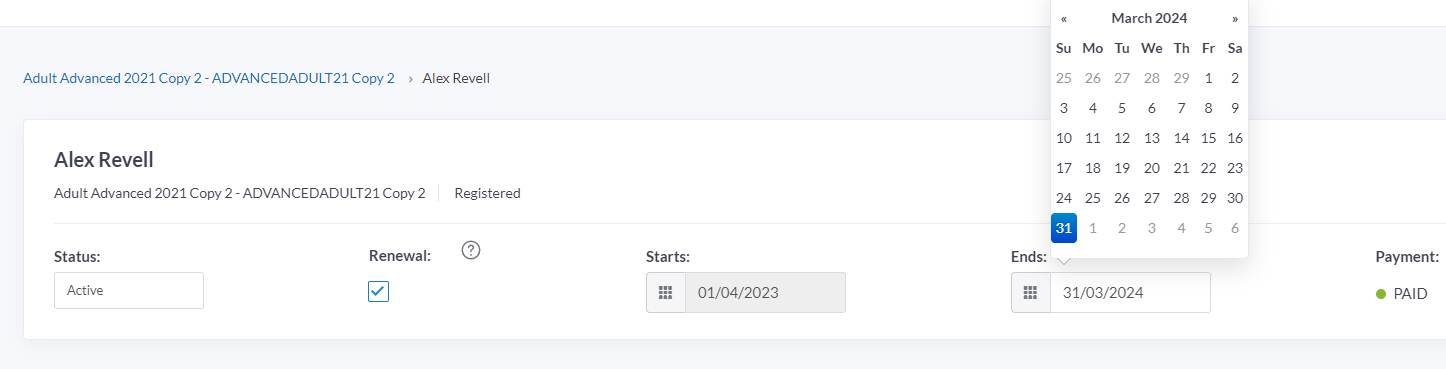Image resolution: width=1446 pixels, height=369 pixels.
Task: Choose March 28 in the calendar
Action: click(1181, 198)
